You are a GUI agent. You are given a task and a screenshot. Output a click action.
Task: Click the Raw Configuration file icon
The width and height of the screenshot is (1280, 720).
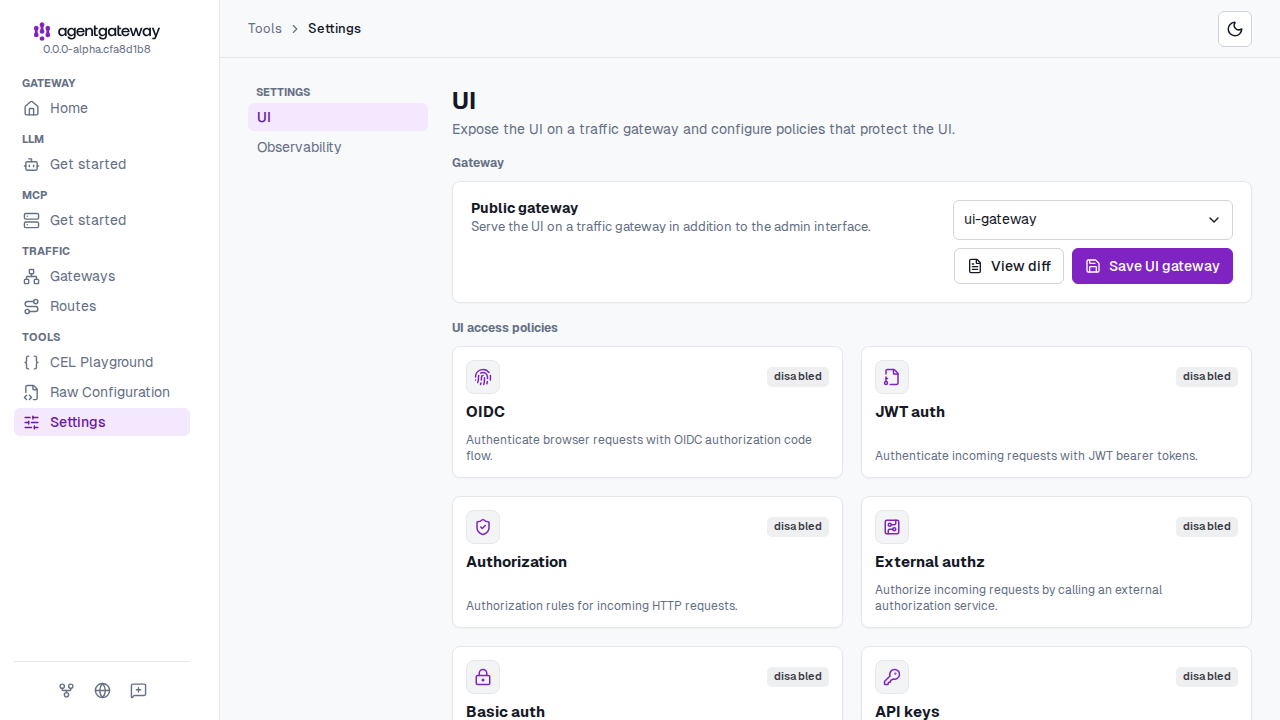point(32,392)
